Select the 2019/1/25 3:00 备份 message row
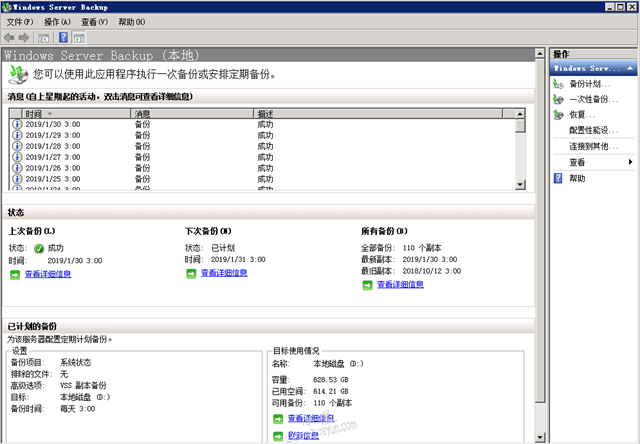The width and height of the screenshot is (640, 444). (x=261, y=179)
